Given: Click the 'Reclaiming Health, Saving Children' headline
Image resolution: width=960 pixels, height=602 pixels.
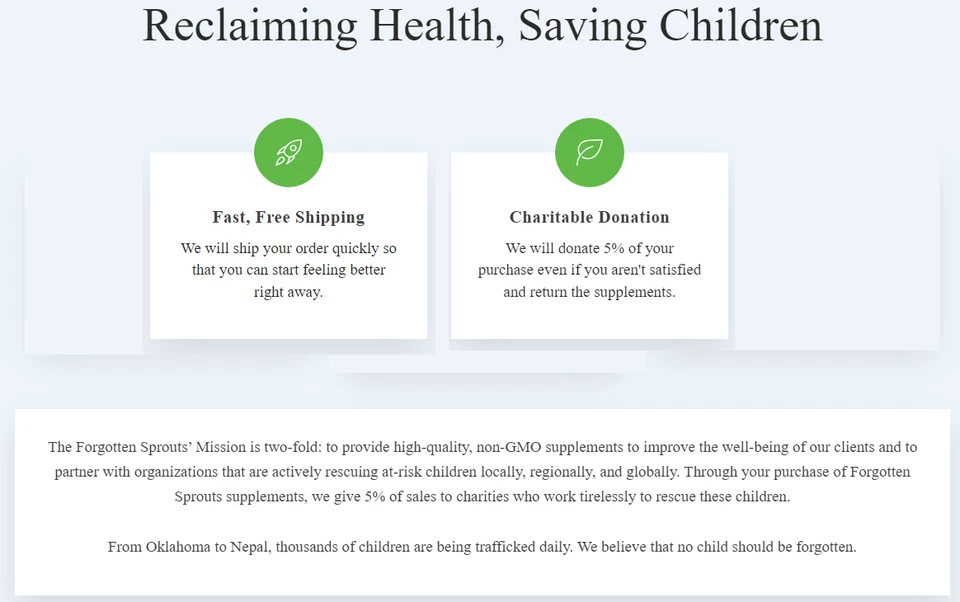Looking at the screenshot, I should pos(482,26).
